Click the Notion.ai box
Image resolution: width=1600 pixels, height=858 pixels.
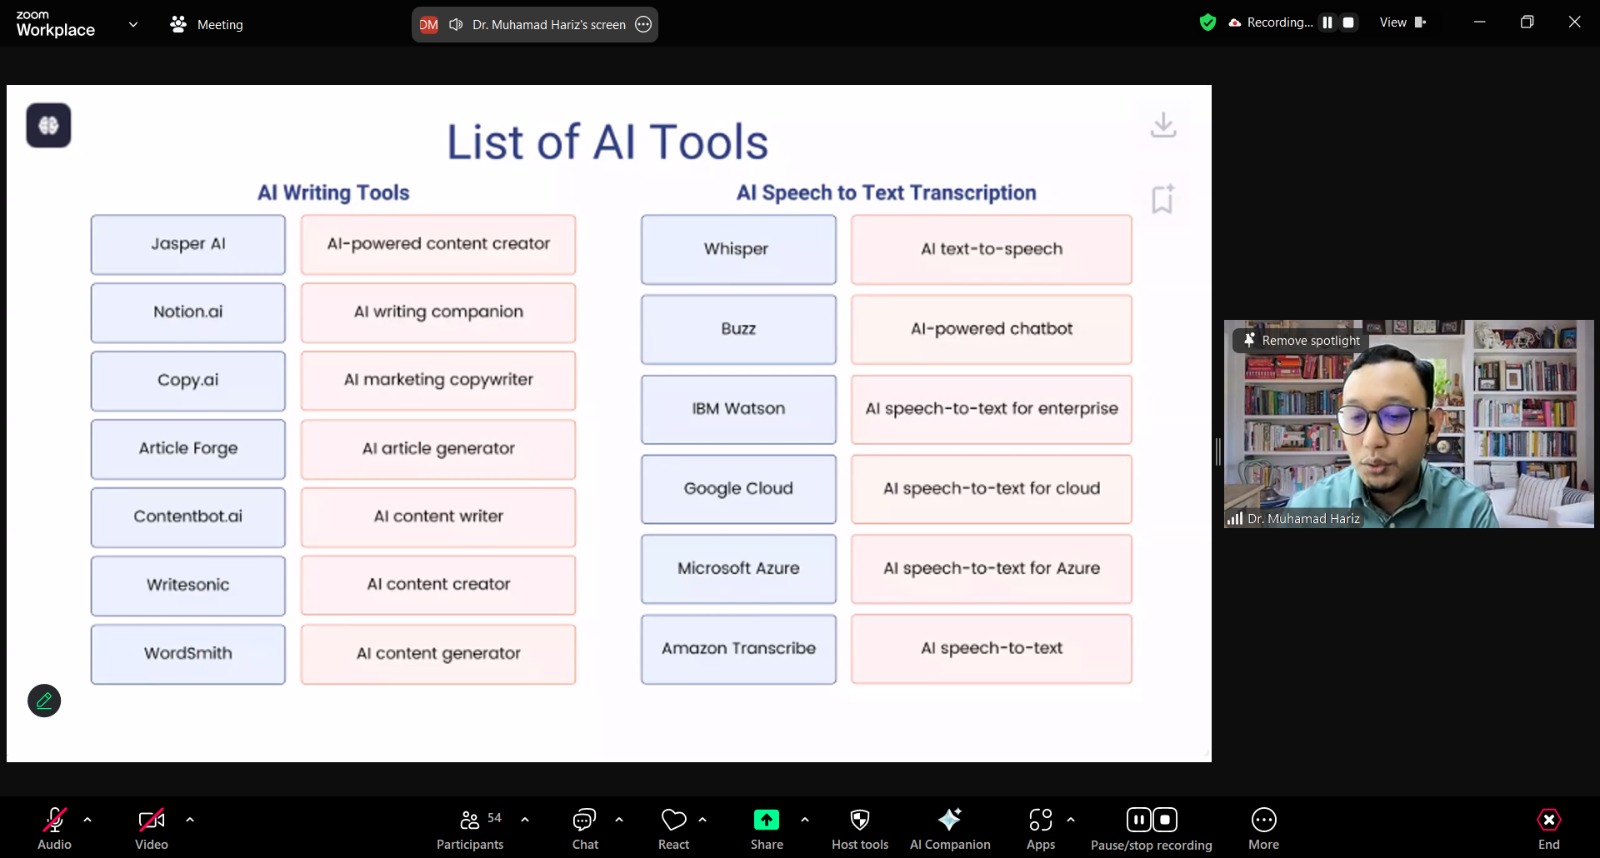tap(188, 312)
